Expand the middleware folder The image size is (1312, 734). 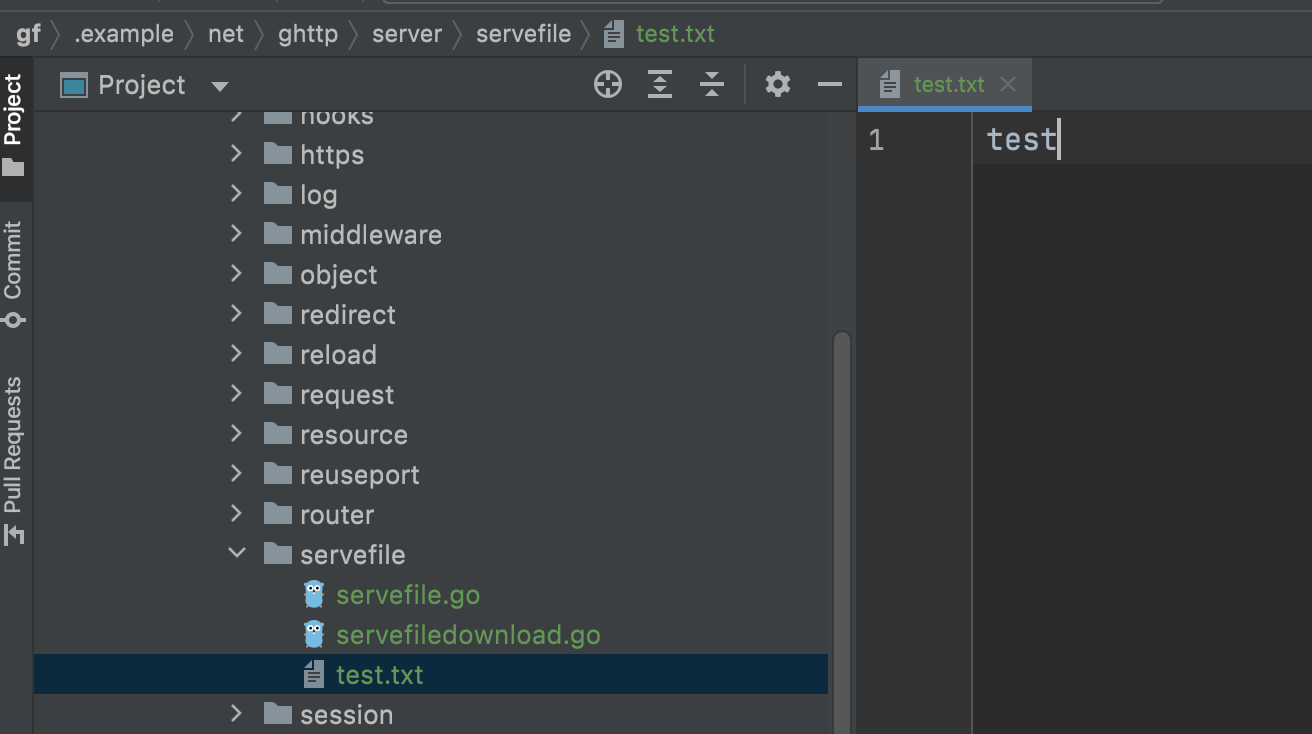(x=237, y=234)
